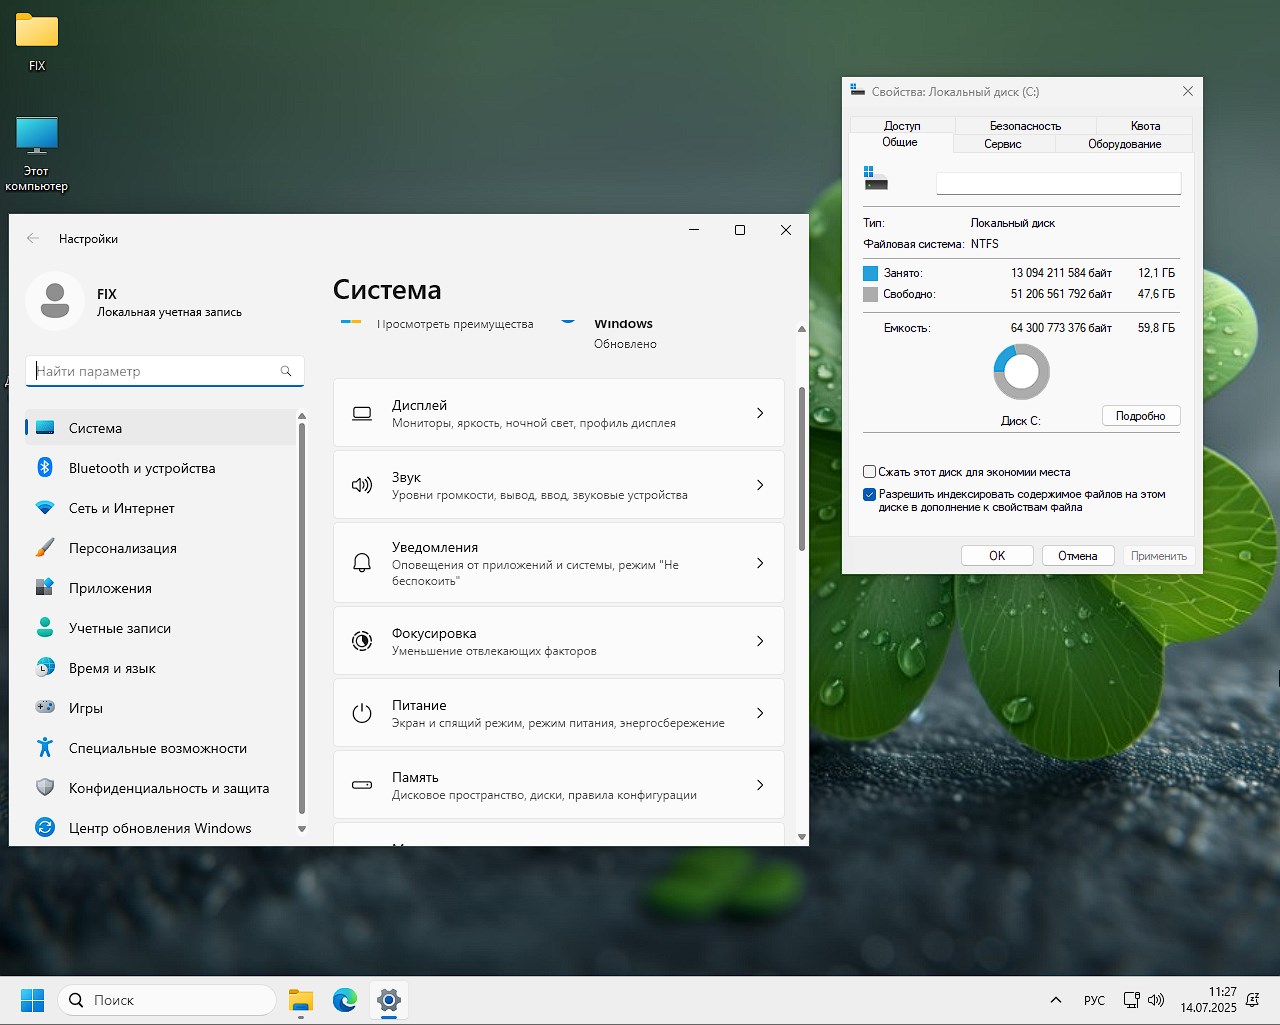
Task: Open Network & Internet via its Wi-Fi icon
Action: pyautogui.click(x=45, y=508)
